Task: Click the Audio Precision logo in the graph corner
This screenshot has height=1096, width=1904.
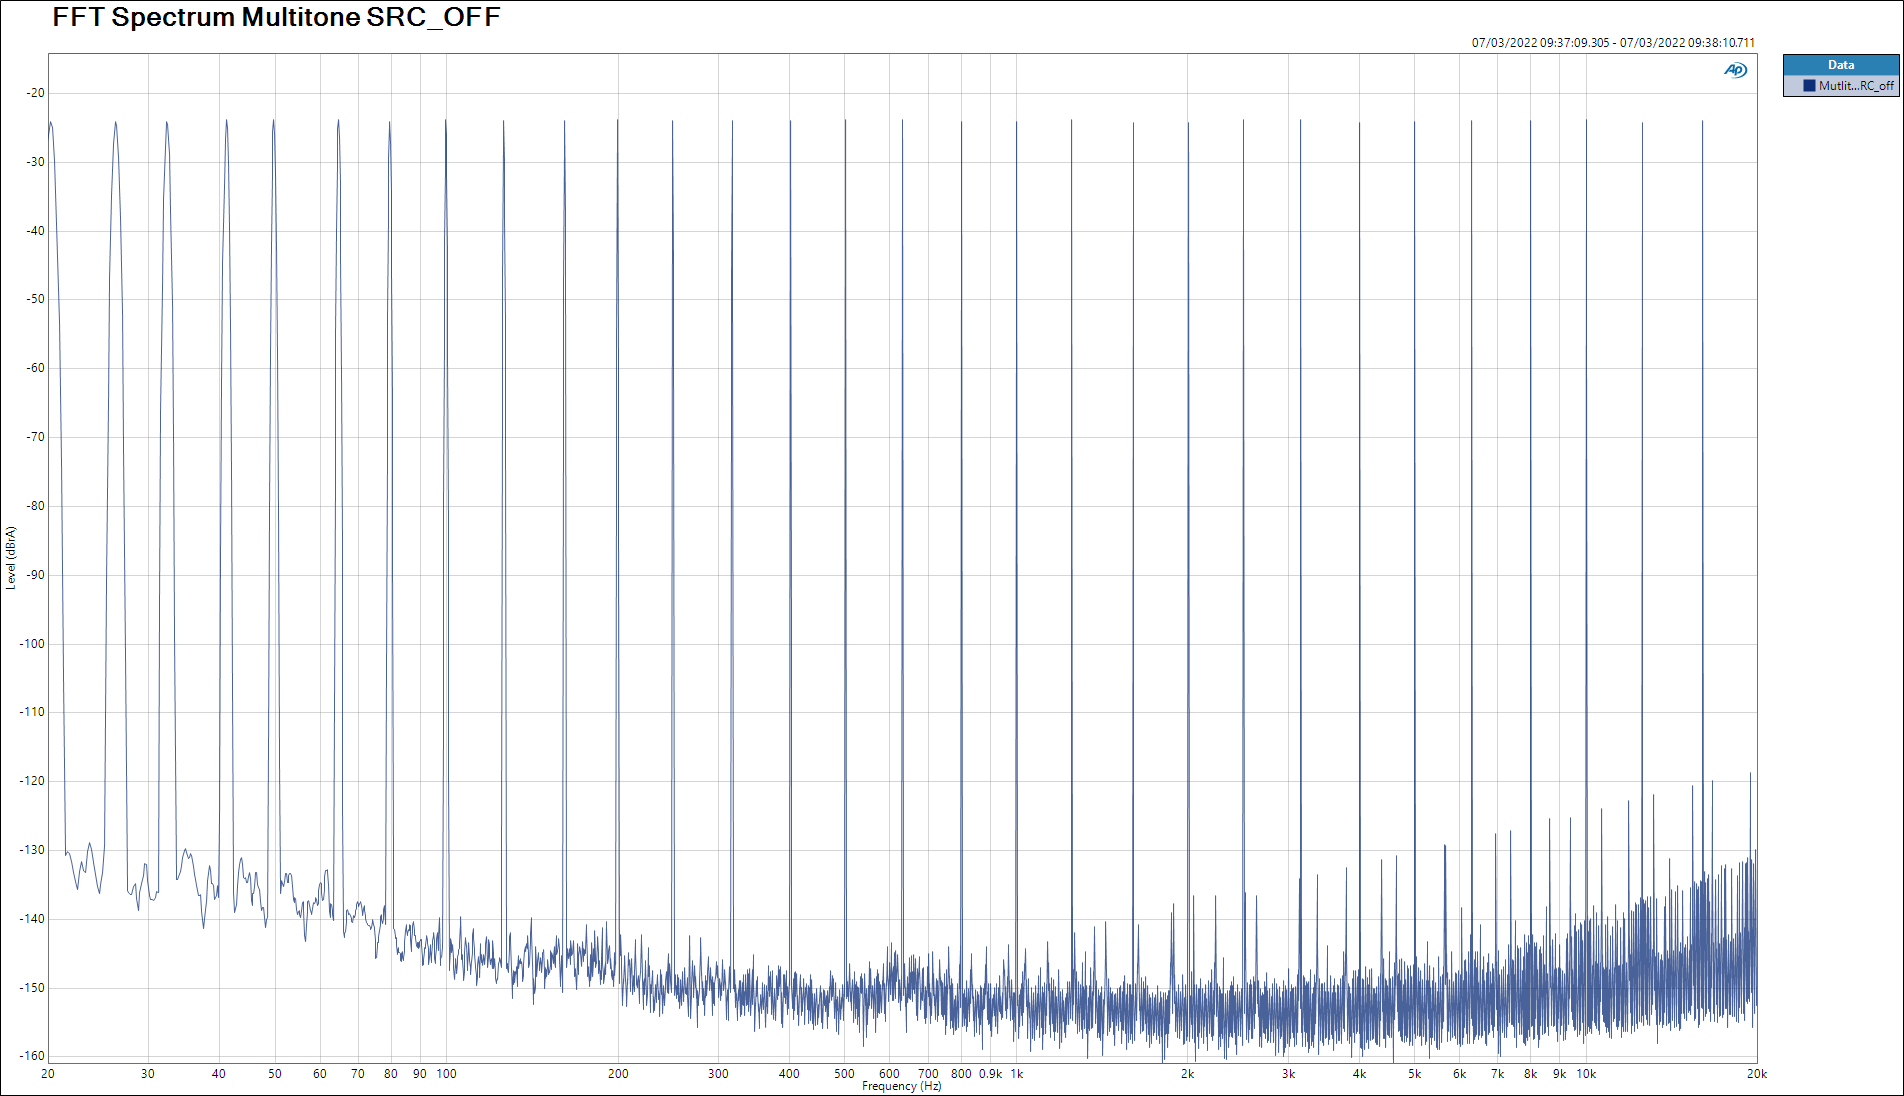Action: tap(1735, 70)
